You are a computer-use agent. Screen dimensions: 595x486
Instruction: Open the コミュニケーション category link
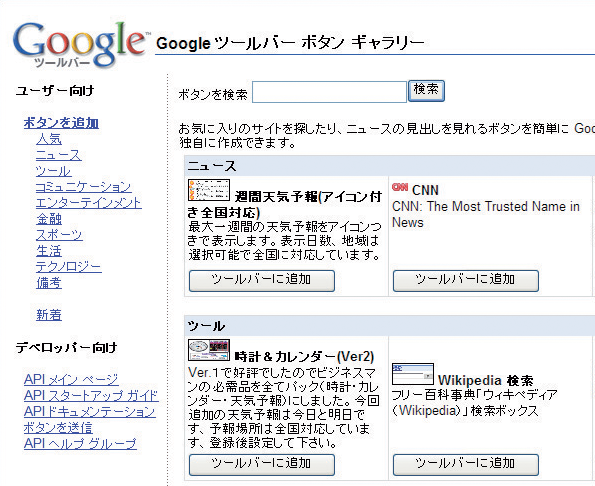coord(83,187)
